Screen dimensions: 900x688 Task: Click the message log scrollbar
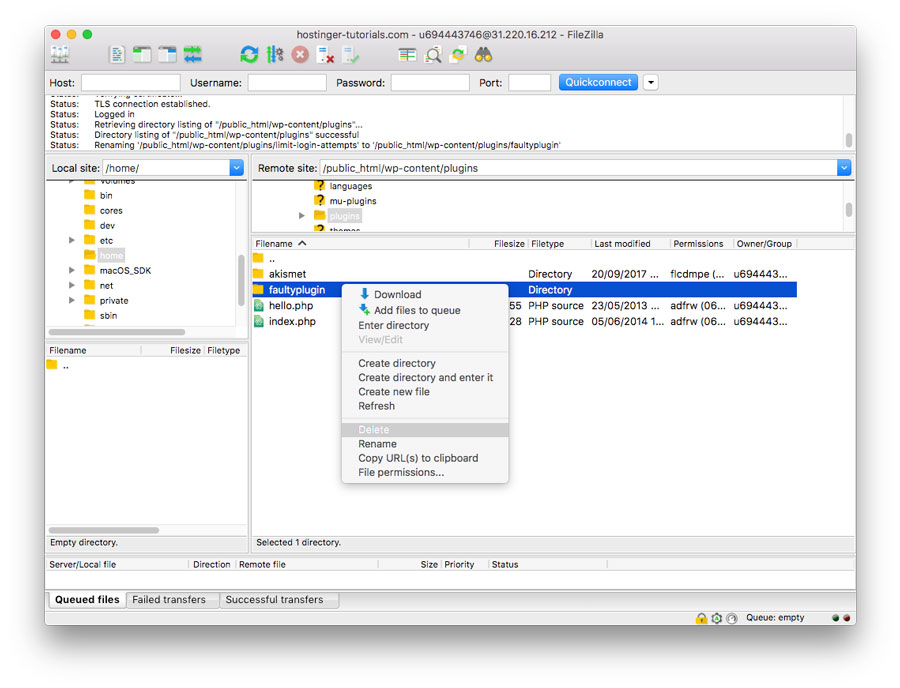pyautogui.click(x=848, y=140)
